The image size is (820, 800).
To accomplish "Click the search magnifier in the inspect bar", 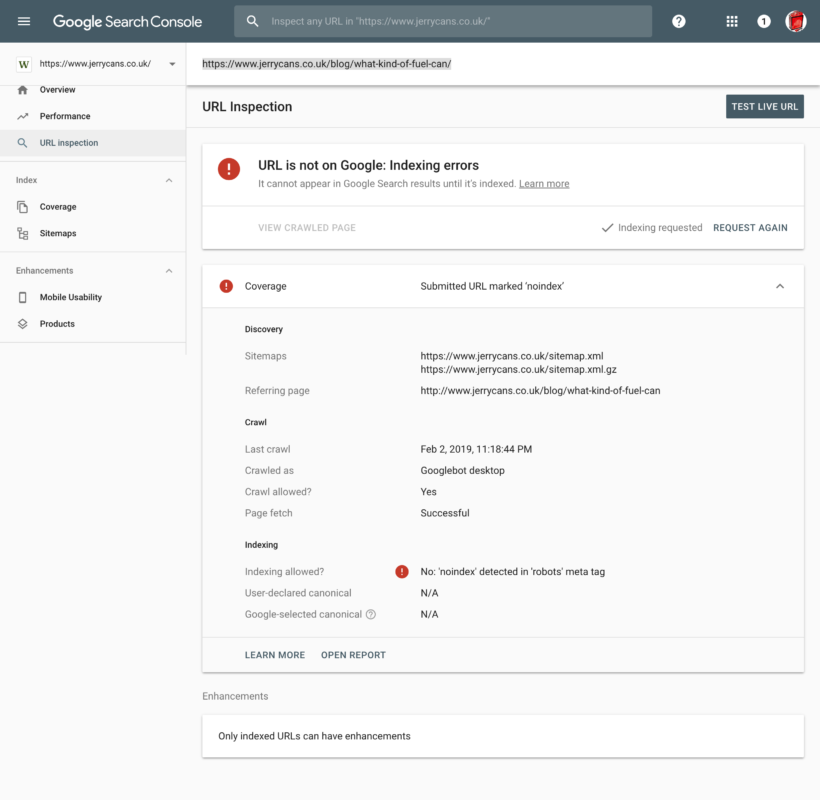I will [253, 21].
